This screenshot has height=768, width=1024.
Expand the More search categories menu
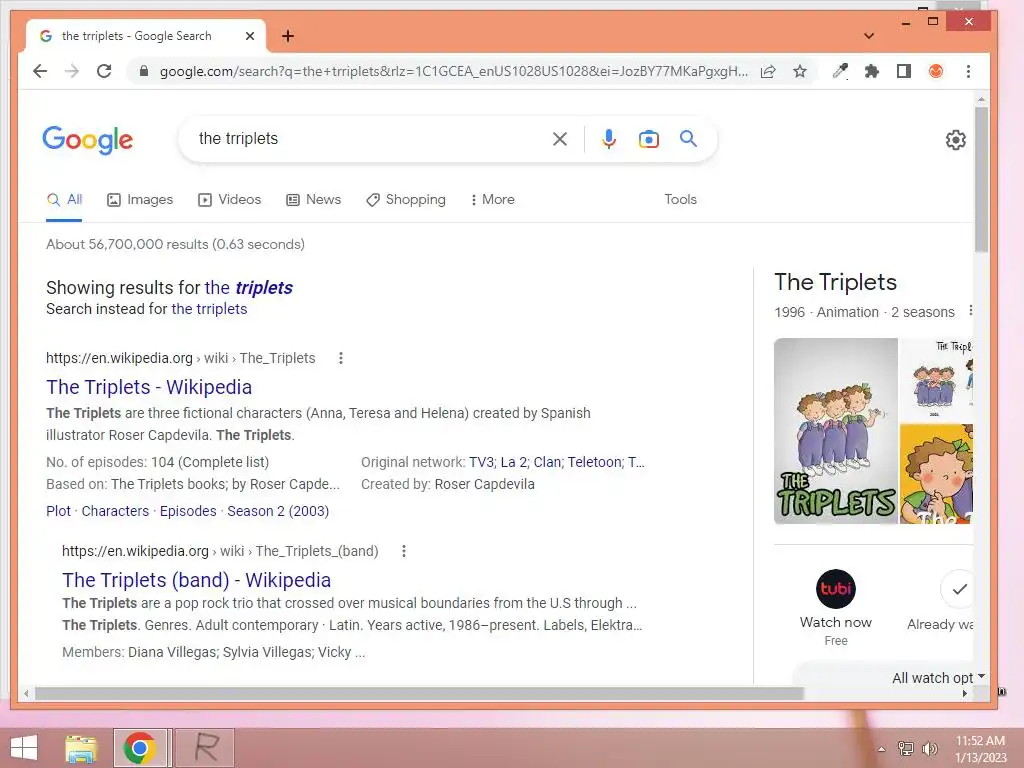(492, 199)
